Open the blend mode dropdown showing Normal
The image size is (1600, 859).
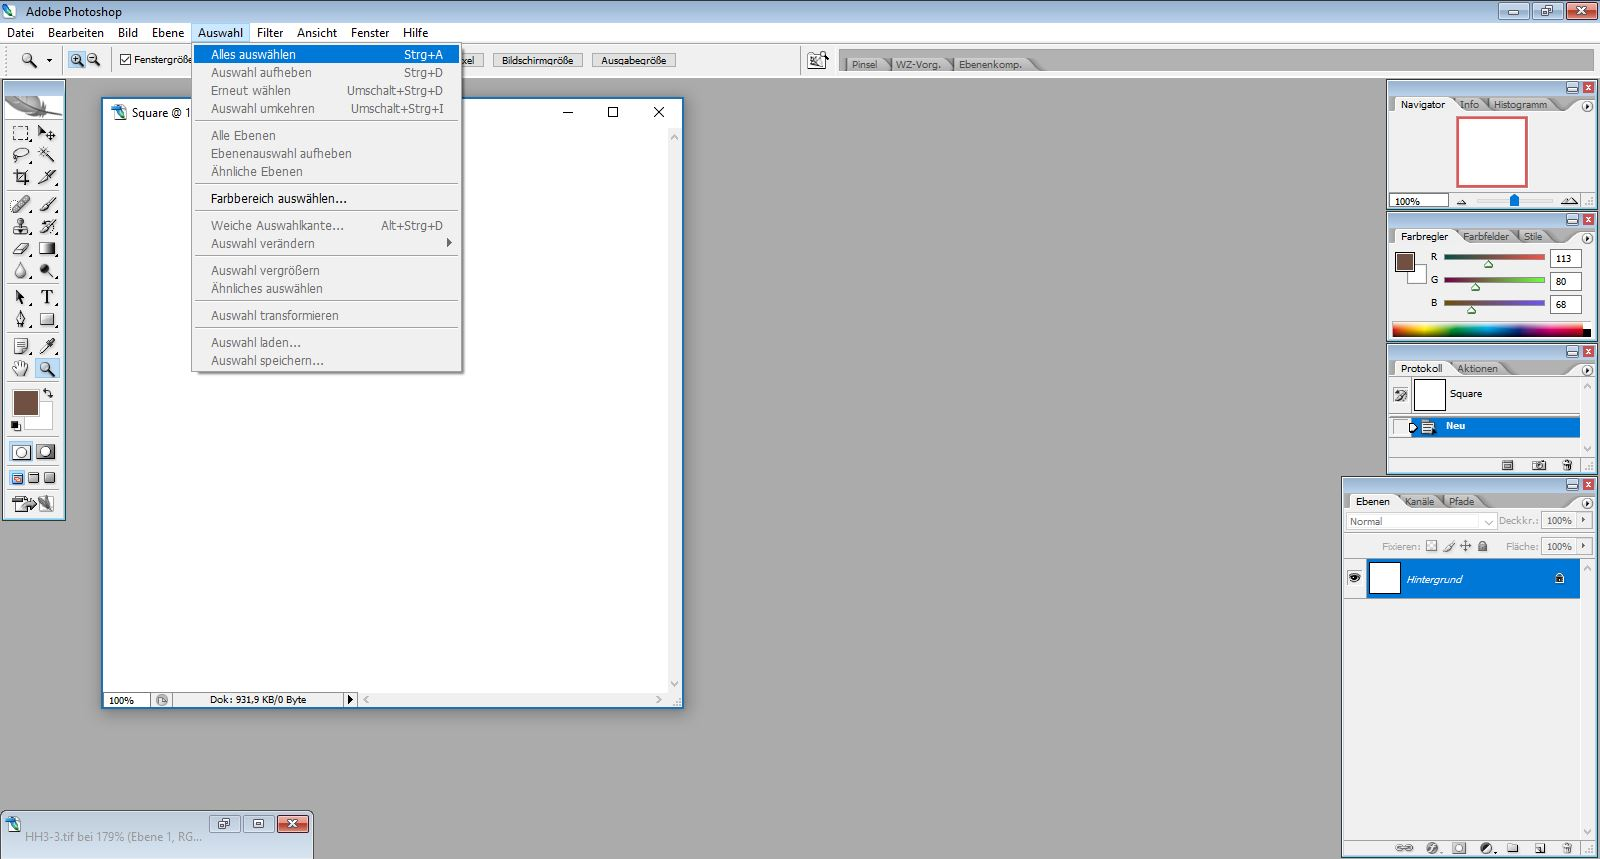[x=1421, y=521]
